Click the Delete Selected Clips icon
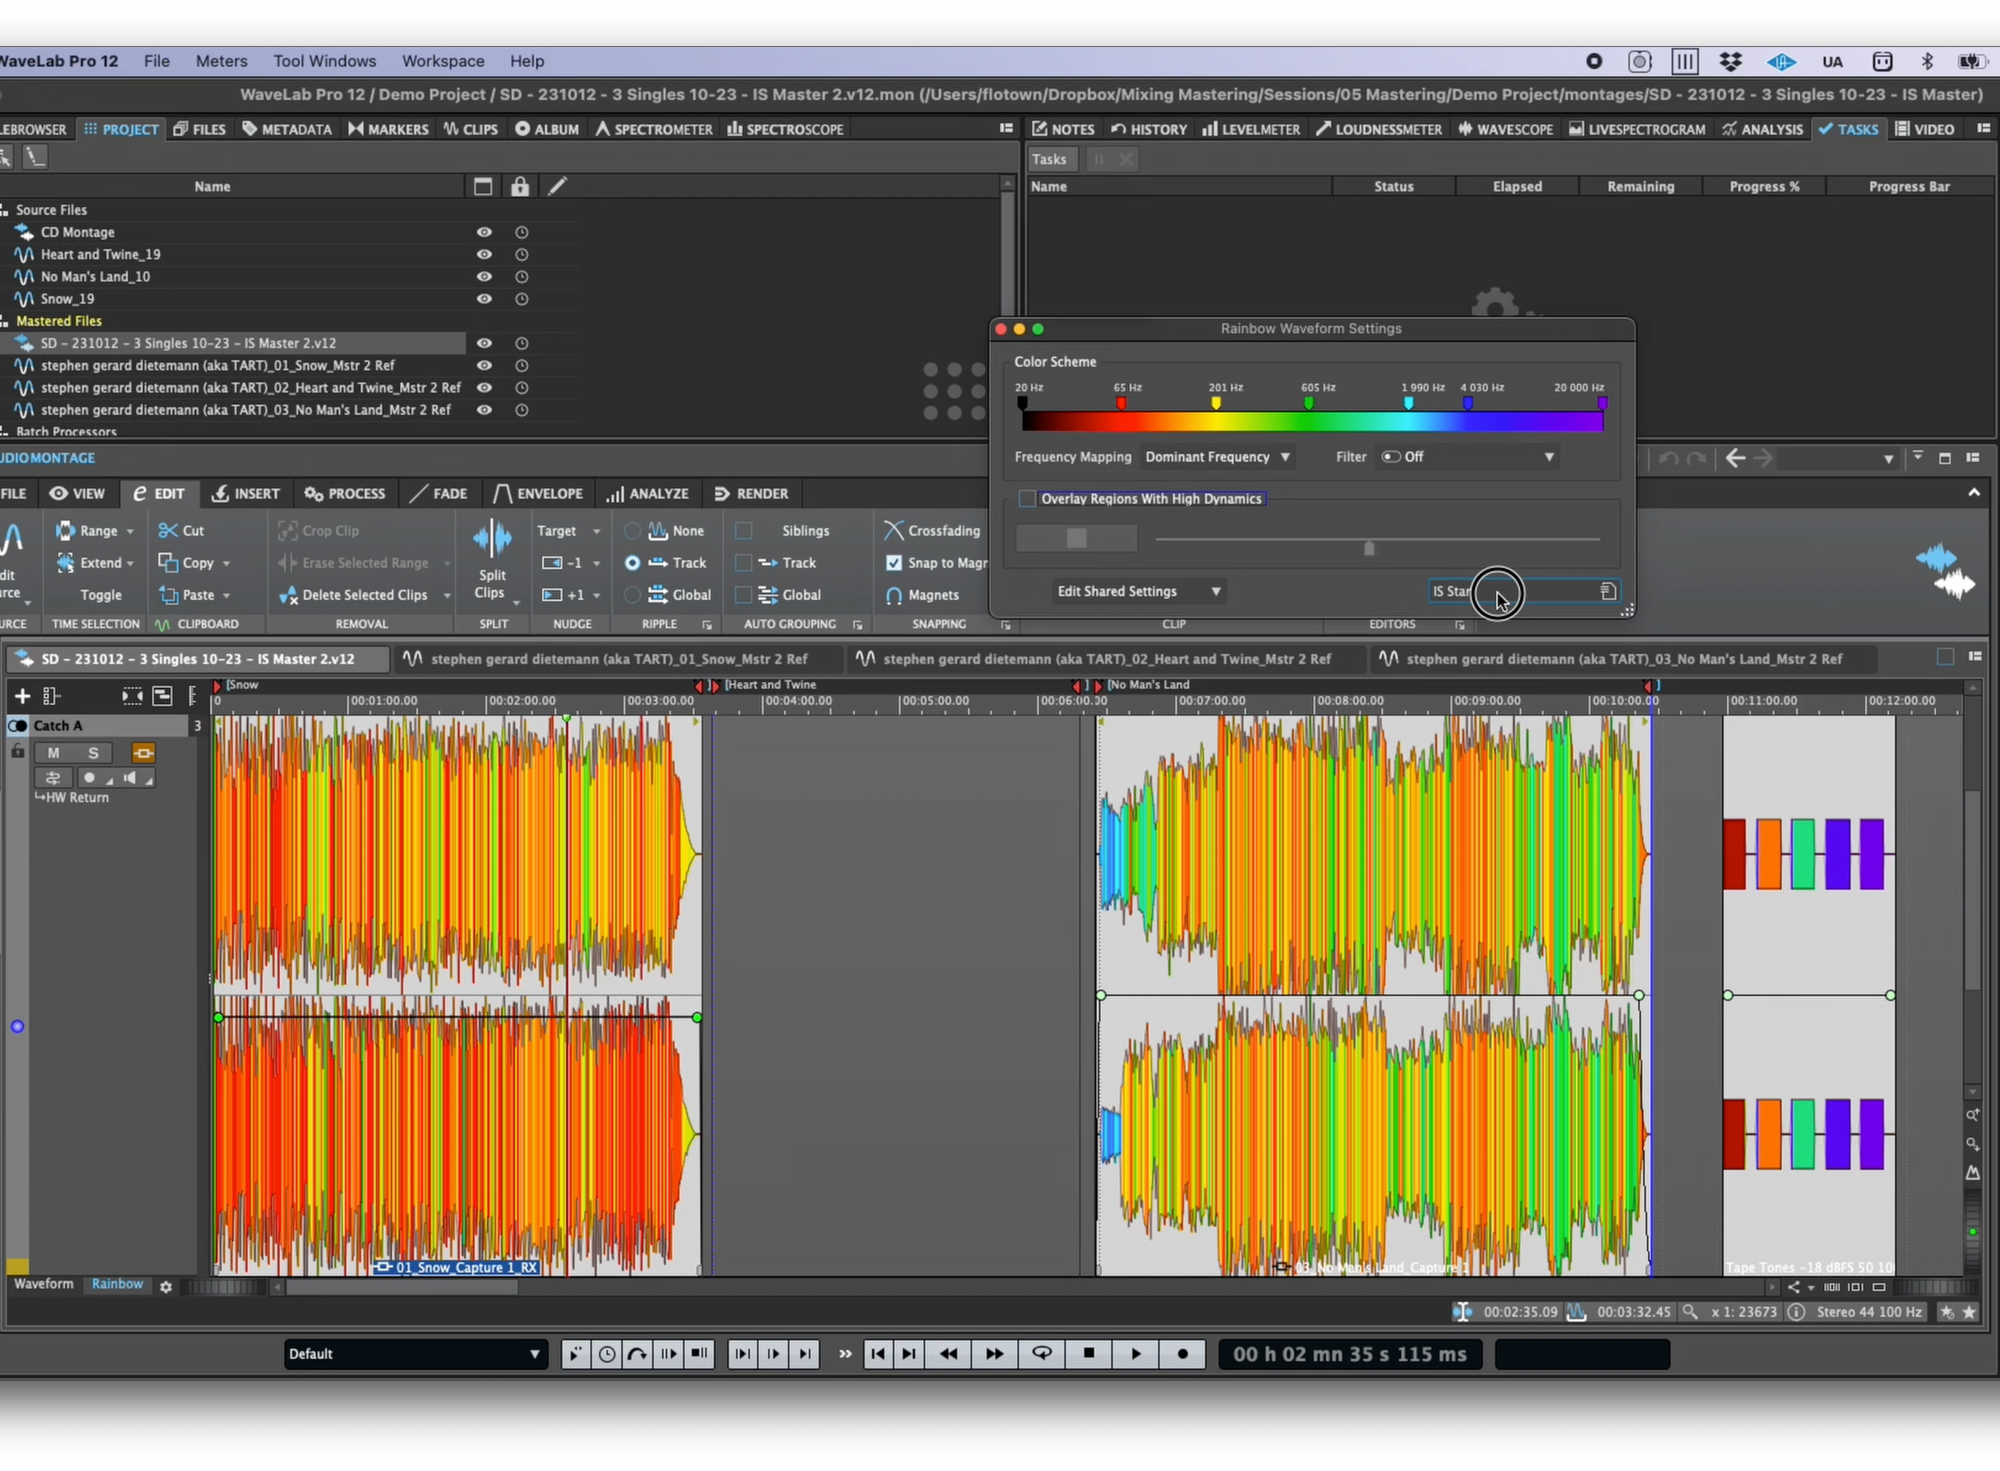The image size is (2000, 1471). point(288,595)
